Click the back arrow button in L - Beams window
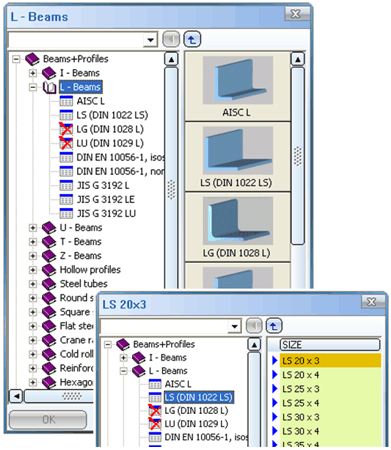Viewport: 391px width, 450px height. click(x=171, y=40)
